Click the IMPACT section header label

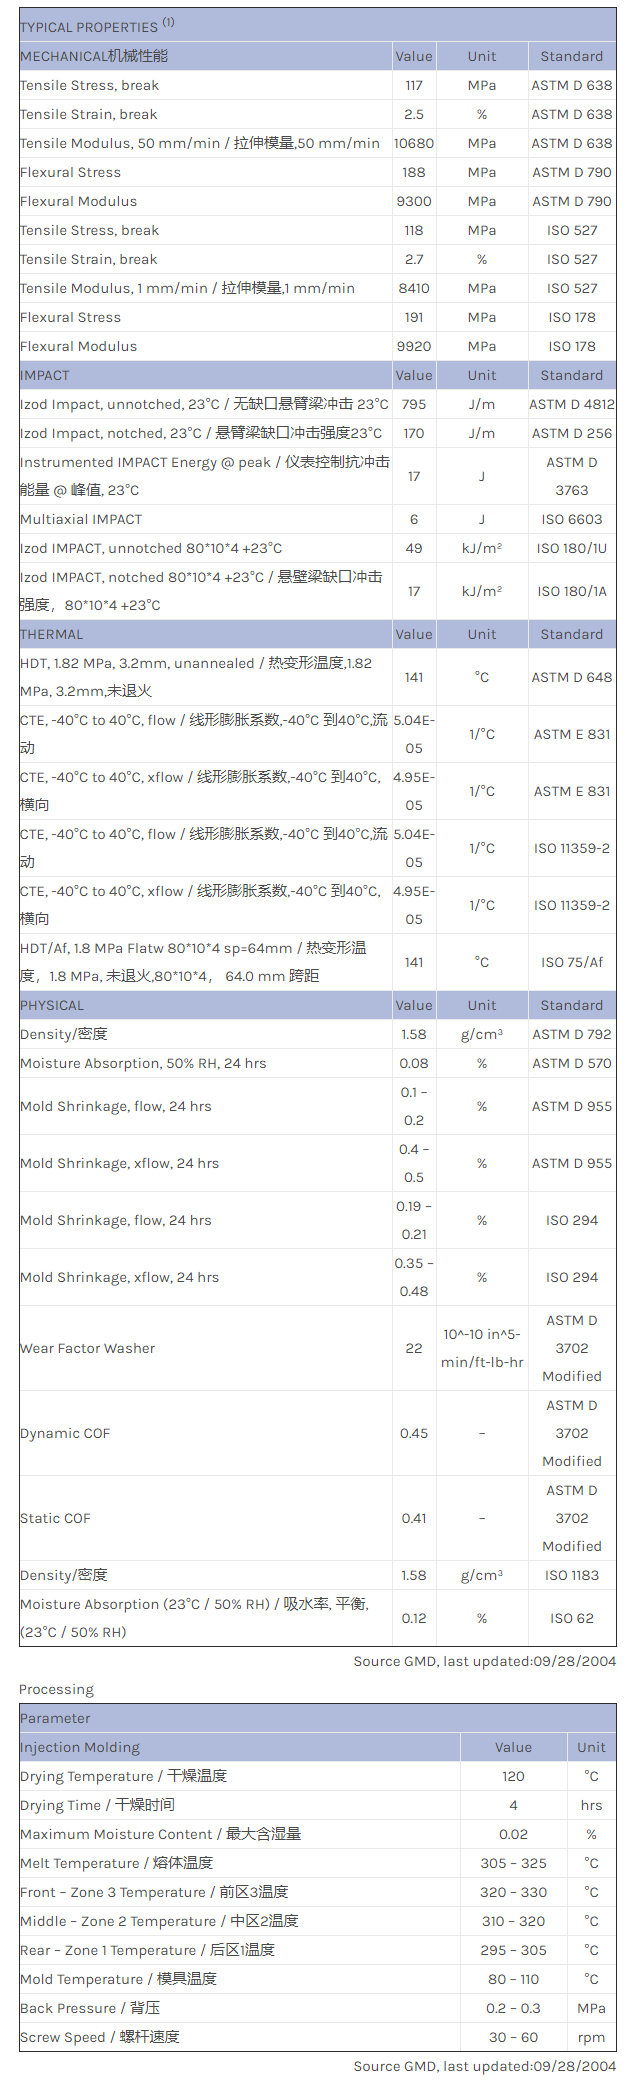point(45,376)
